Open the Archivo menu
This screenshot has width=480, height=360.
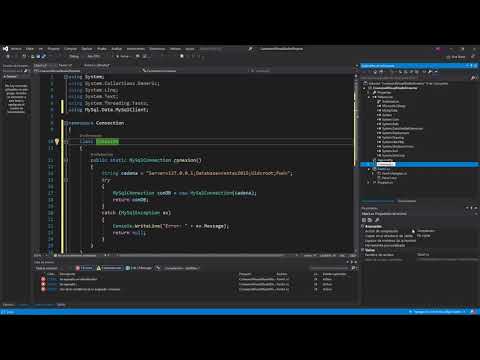(x=16, y=49)
